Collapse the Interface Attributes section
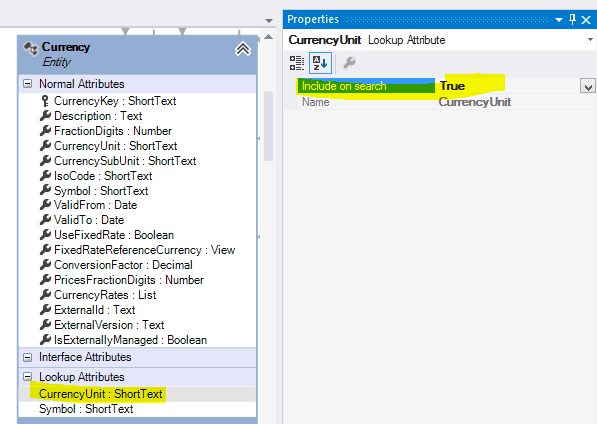The height and width of the screenshot is (424, 597). pyautogui.click(x=27, y=357)
